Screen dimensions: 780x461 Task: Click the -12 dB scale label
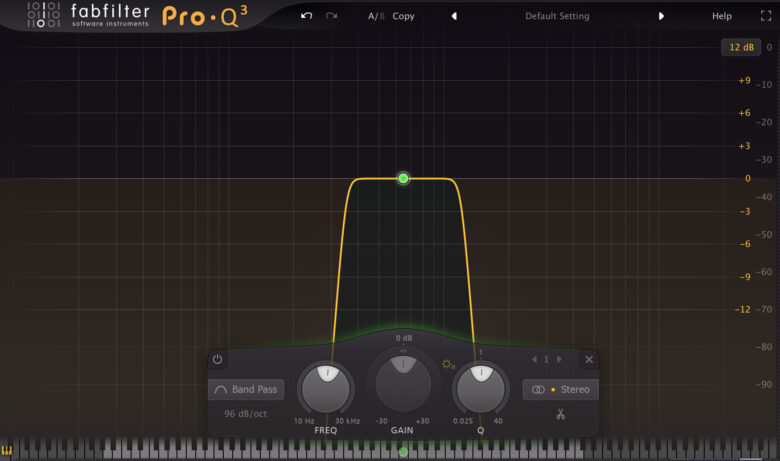pyautogui.click(x=742, y=309)
